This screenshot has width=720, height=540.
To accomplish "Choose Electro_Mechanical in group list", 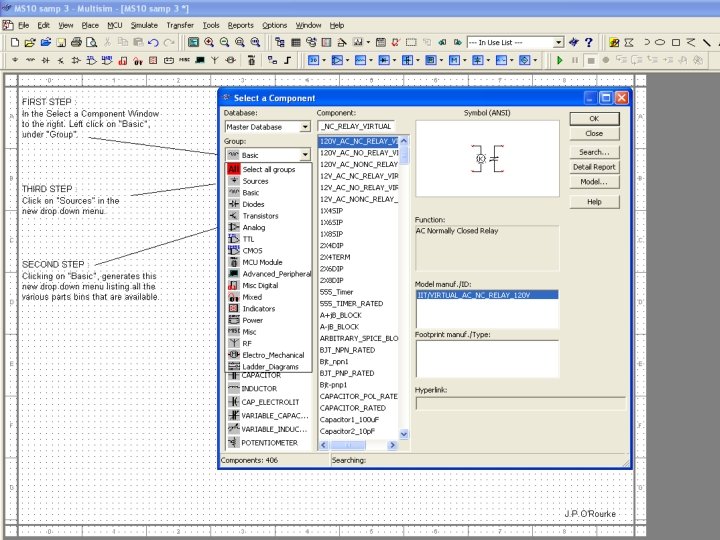I will click(x=268, y=355).
